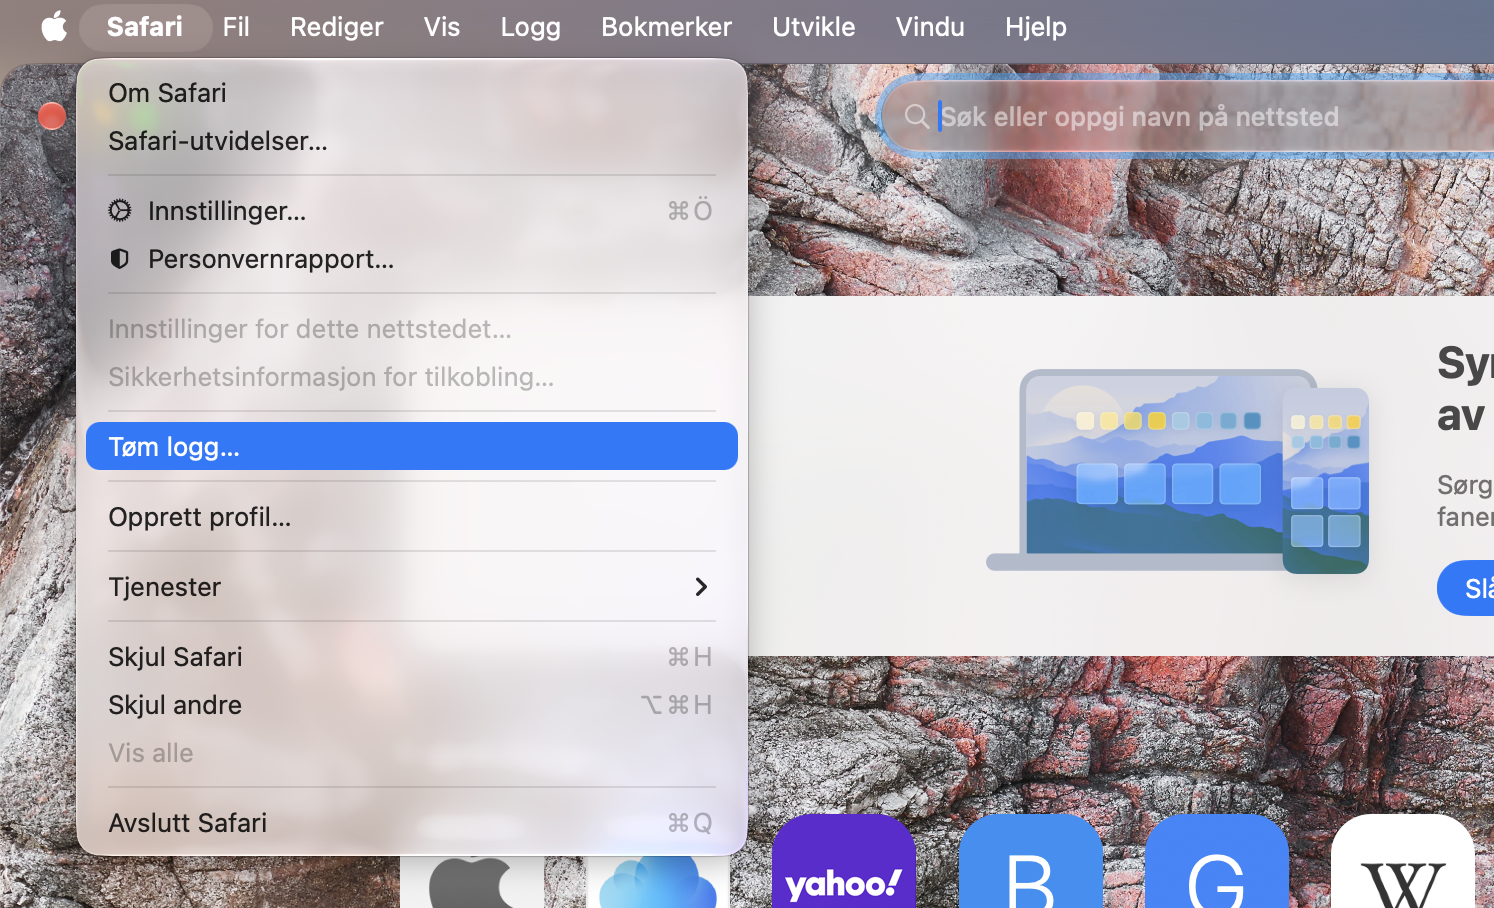Choose Opprett profil… from the menu

[412, 517]
